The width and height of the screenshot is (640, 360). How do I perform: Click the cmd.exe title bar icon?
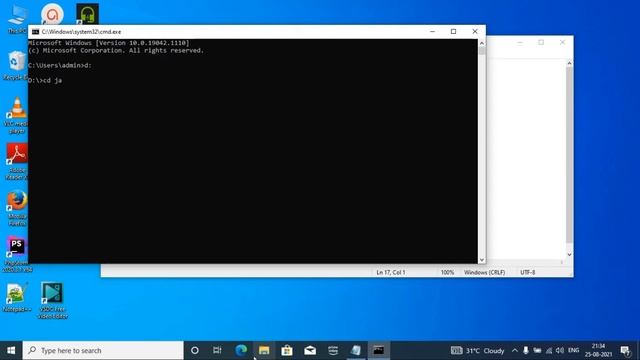(36, 32)
